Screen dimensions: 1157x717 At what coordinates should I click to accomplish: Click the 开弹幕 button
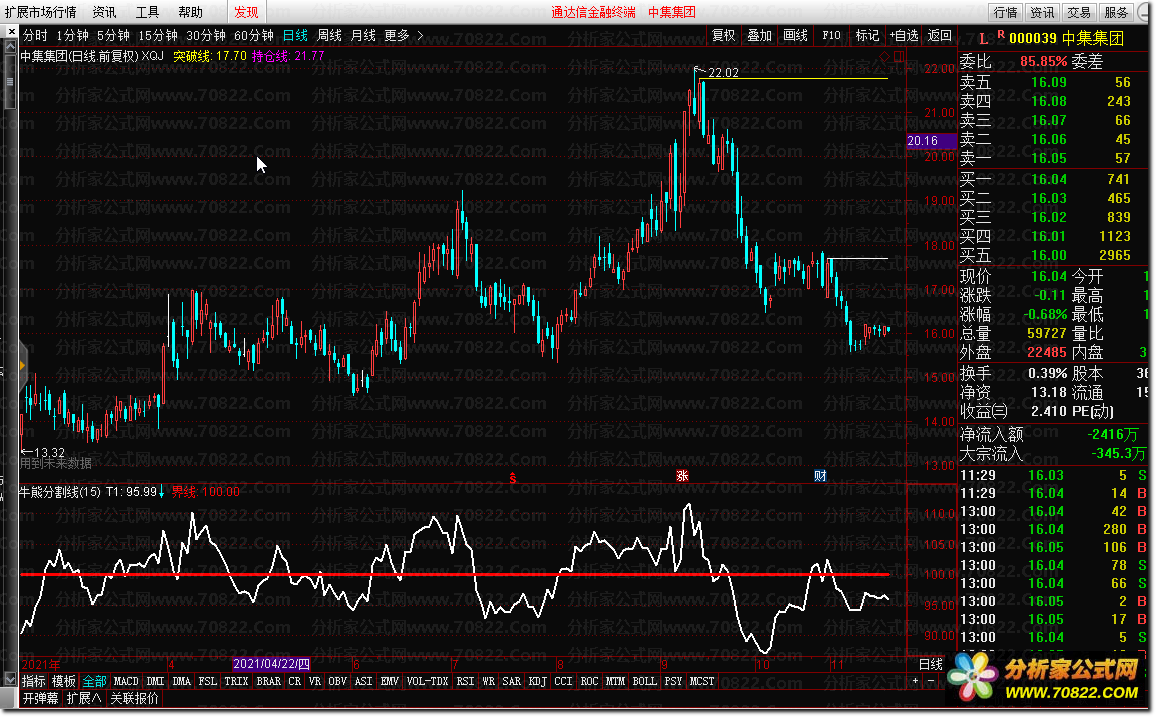(41, 698)
